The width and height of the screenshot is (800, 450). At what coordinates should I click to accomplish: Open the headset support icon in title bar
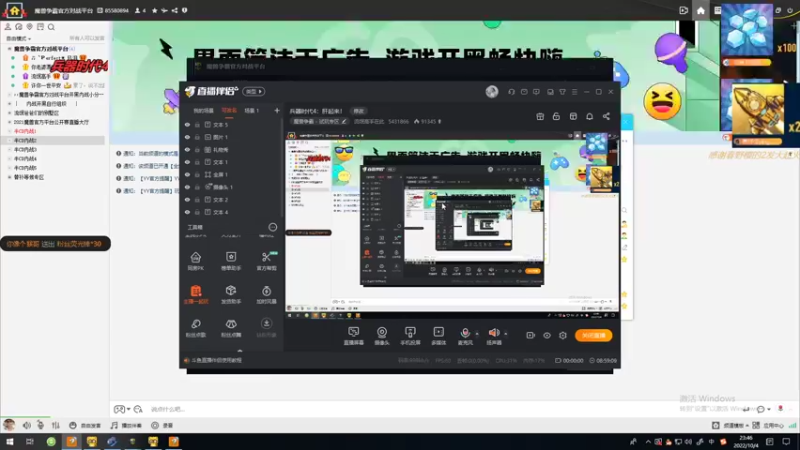(x=511, y=92)
